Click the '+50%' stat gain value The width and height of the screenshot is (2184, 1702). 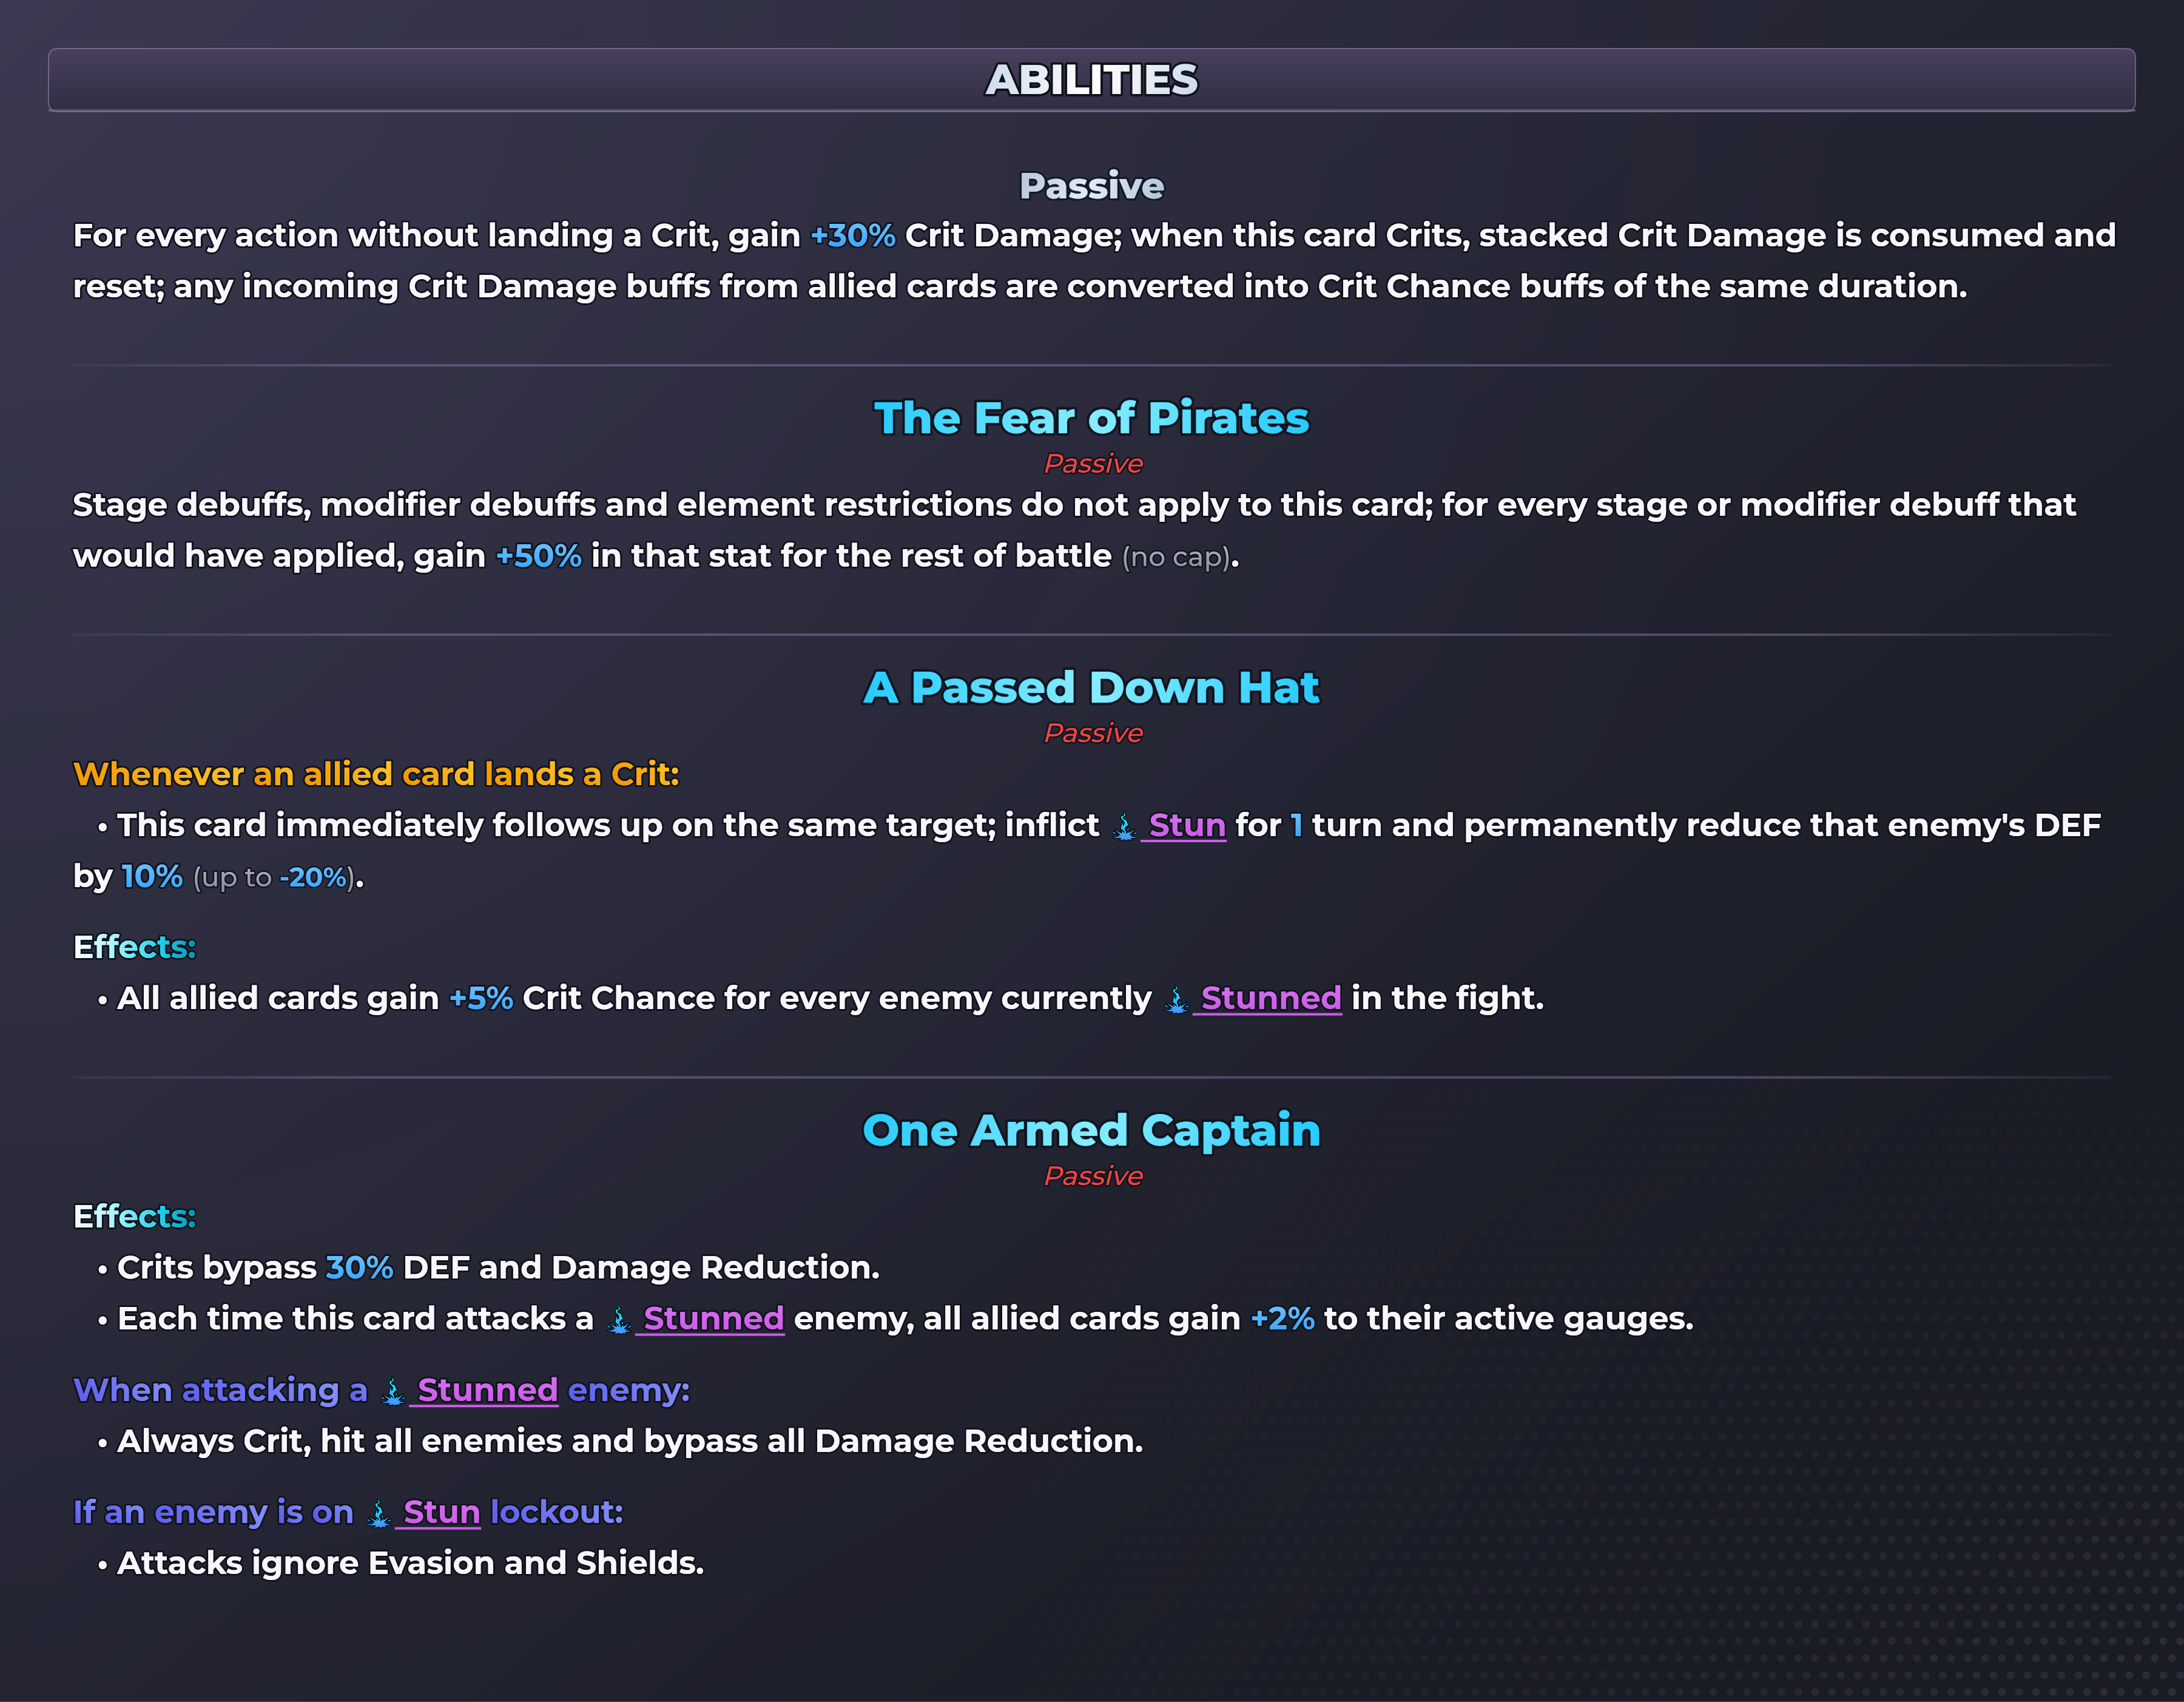539,556
